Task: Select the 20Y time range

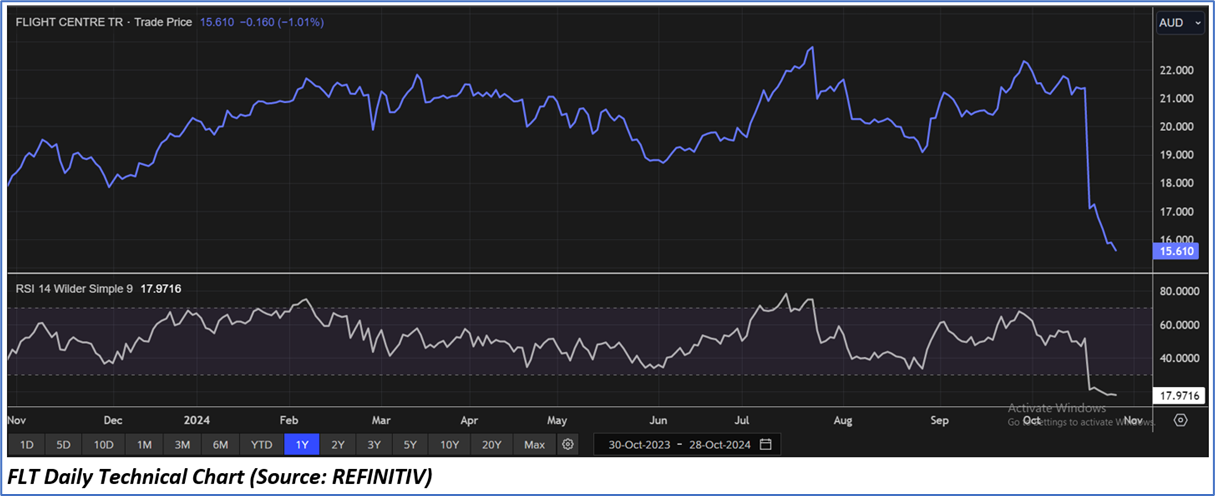Action: click(492, 444)
